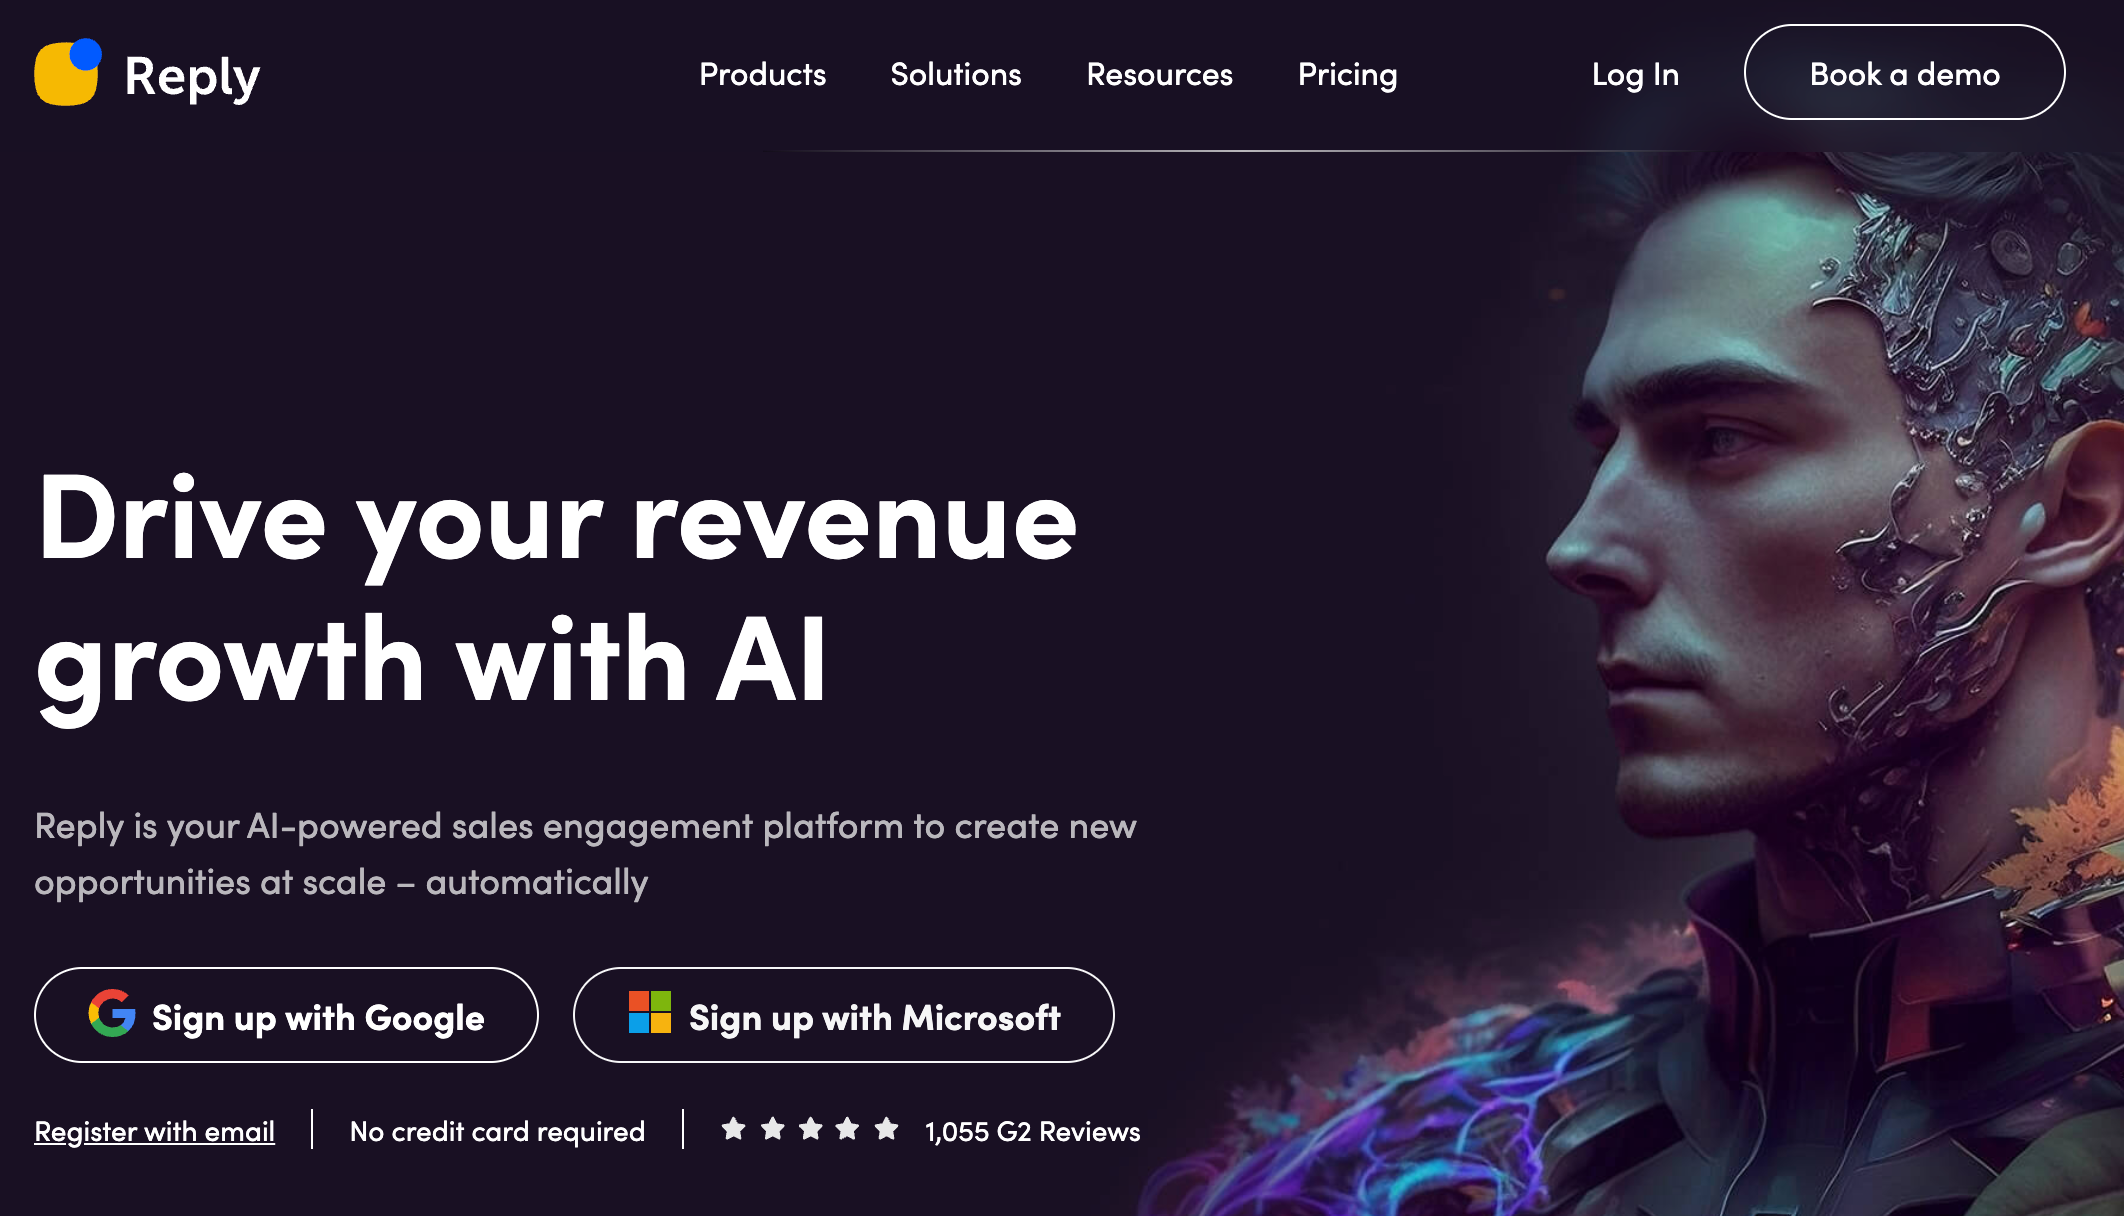Image resolution: width=2124 pixels, height=1216 pixels.
Task: Click the Reply wordmark text
Action: tap(192, 76)
